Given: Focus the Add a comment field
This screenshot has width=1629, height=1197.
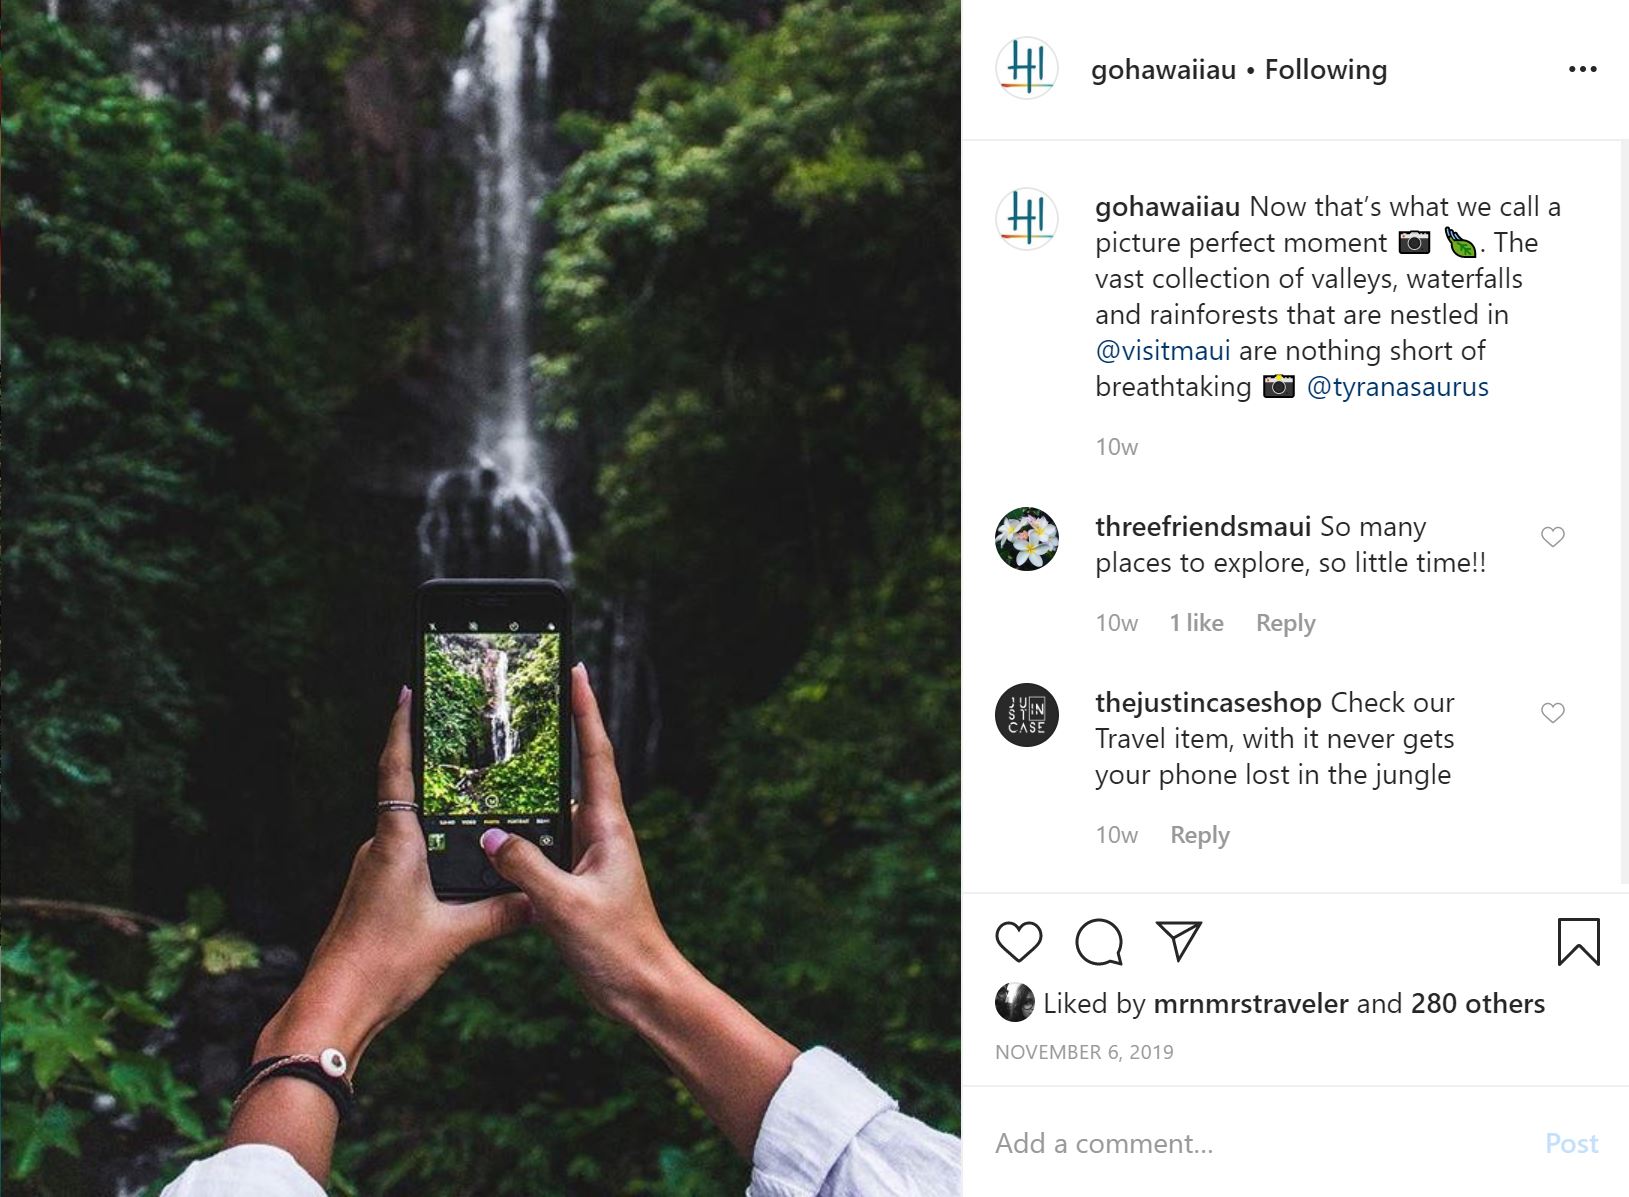Looking at the screenshot, I should (x=1260, y=1143).
